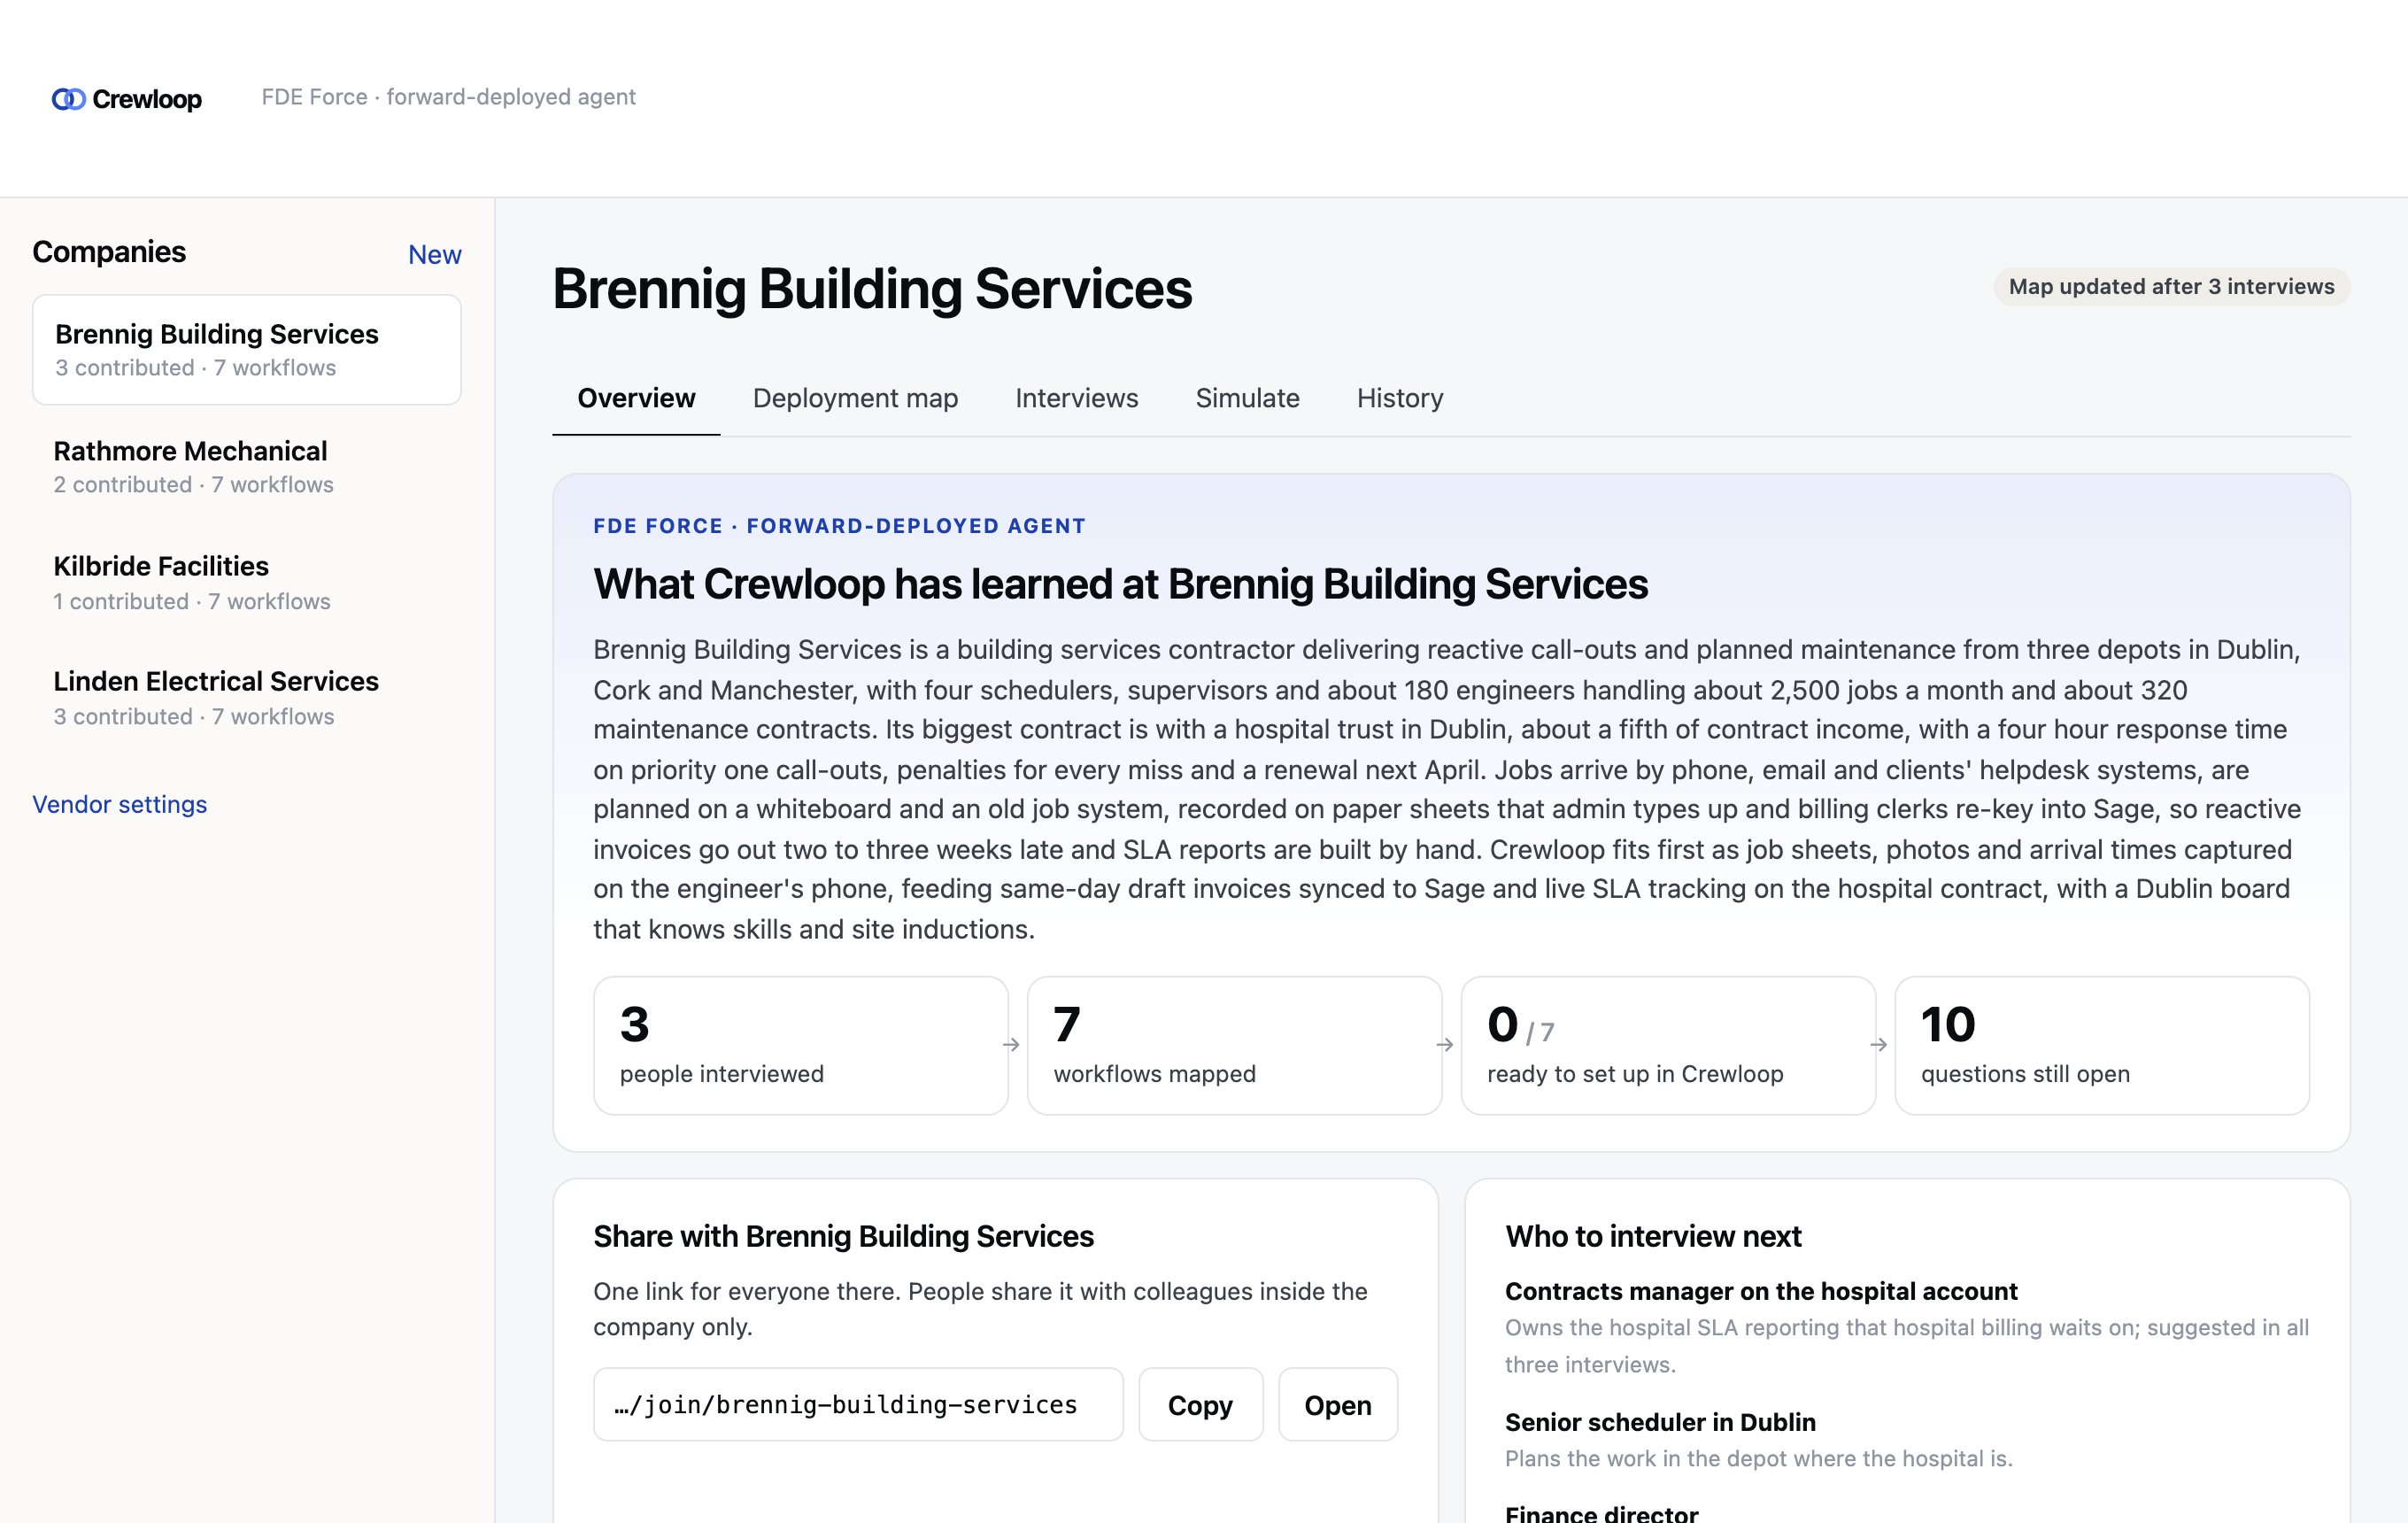
Task: Click What Crewloop has learned heading
Action: pos(1120,584)
